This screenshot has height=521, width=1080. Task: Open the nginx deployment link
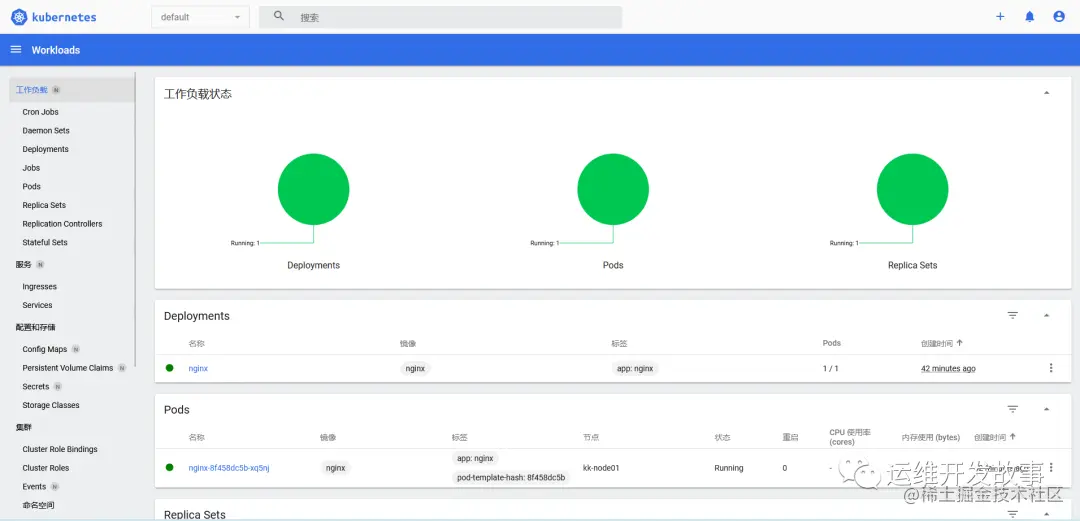tap(198, 368)
